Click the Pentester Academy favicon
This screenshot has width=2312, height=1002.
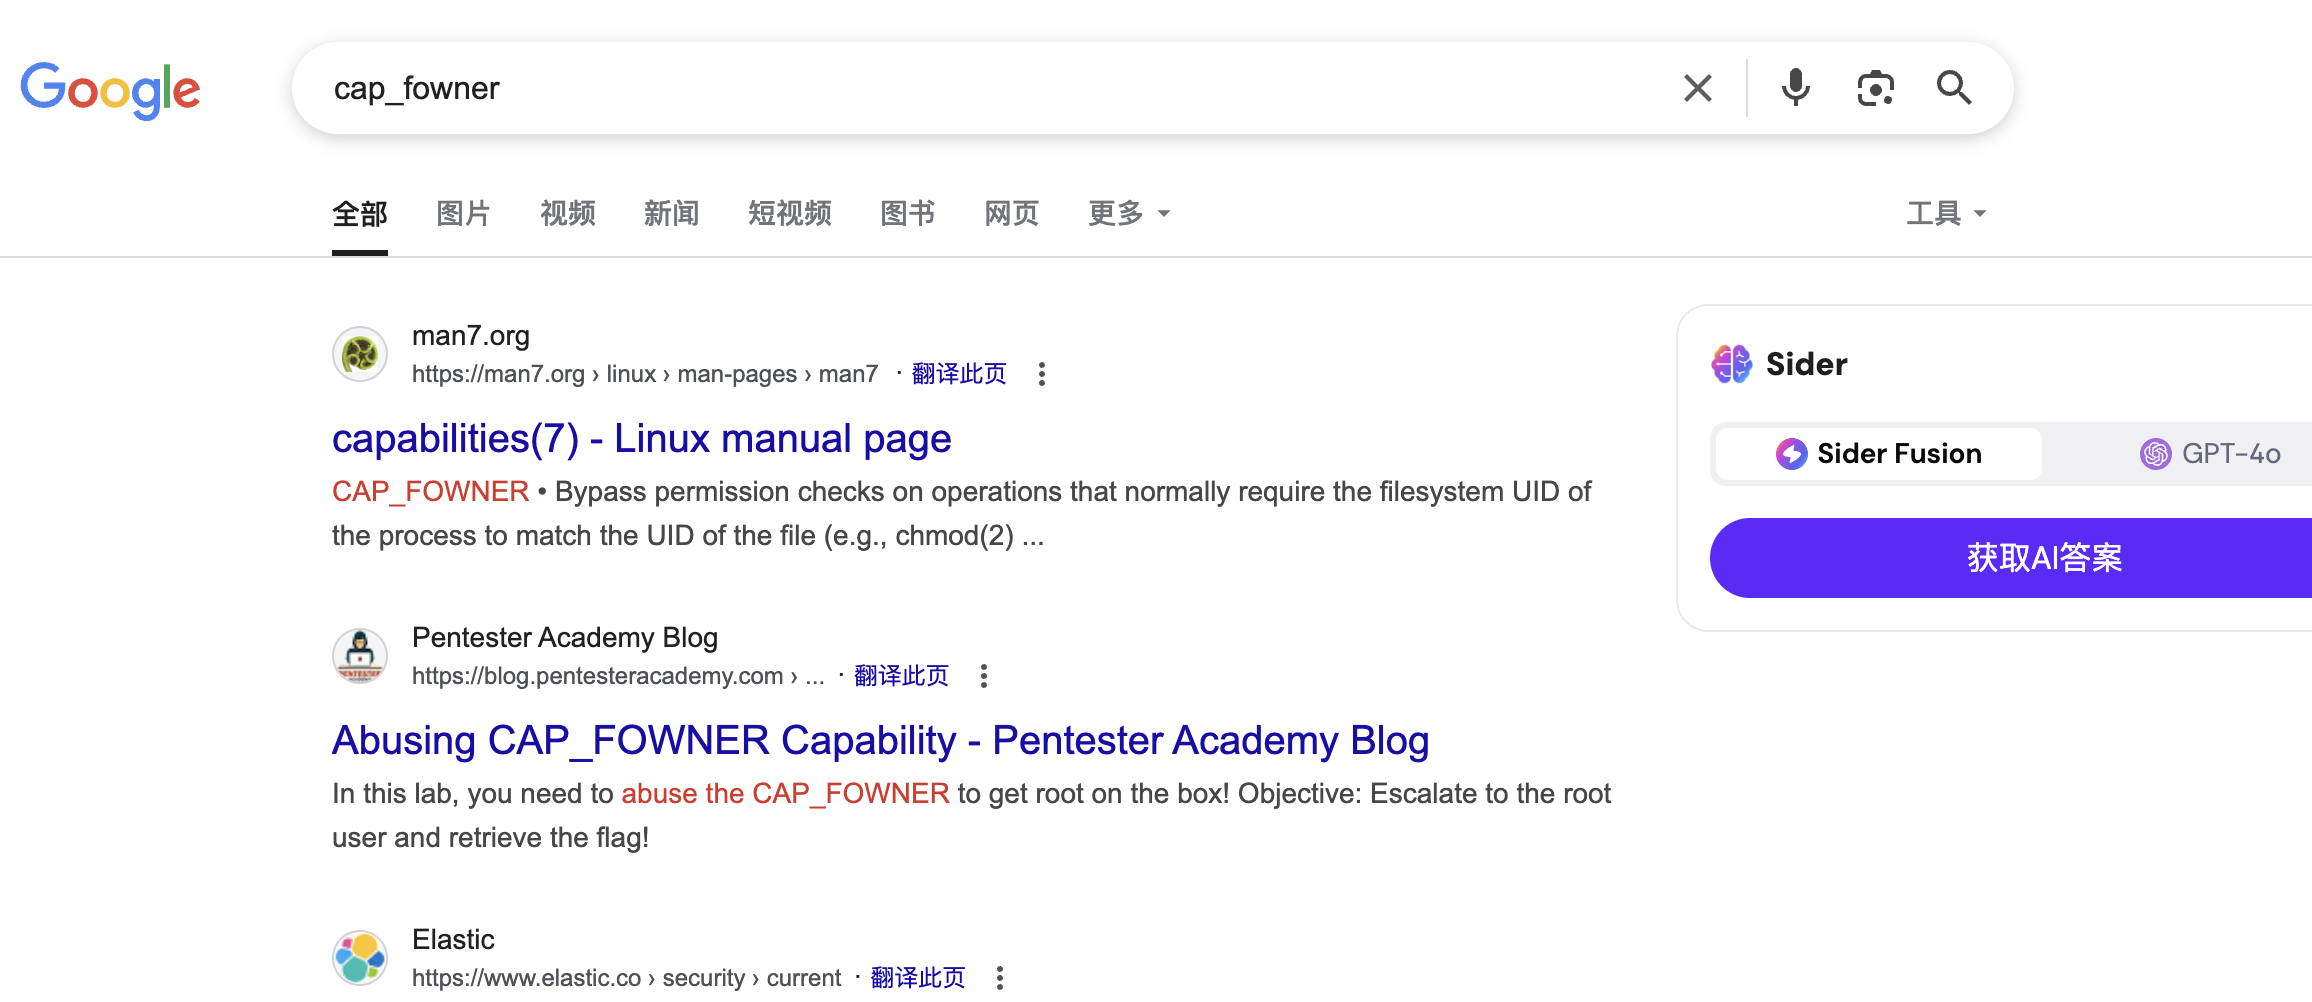pyautogui.click(x=360, y=656)
